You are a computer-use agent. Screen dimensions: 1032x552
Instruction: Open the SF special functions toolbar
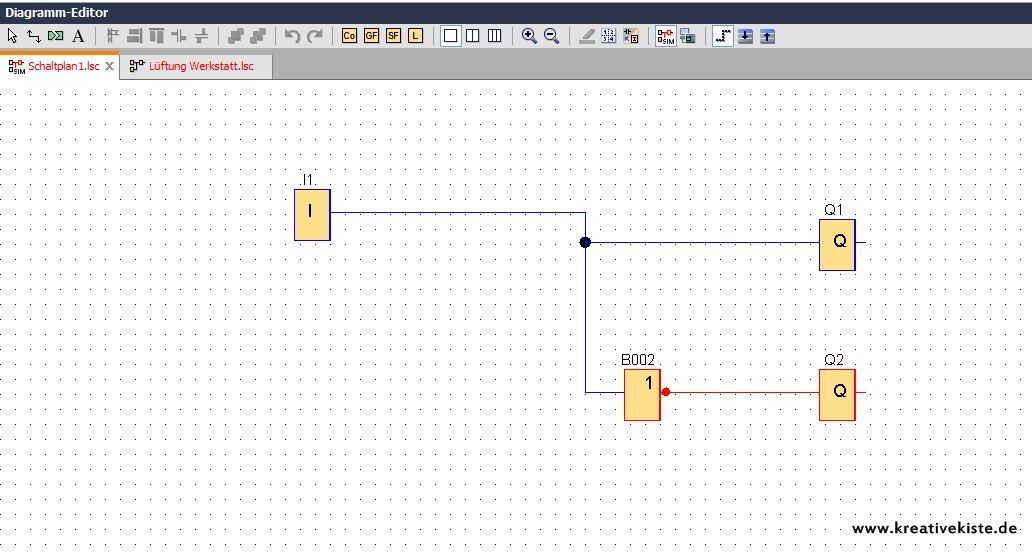(394, 36)
